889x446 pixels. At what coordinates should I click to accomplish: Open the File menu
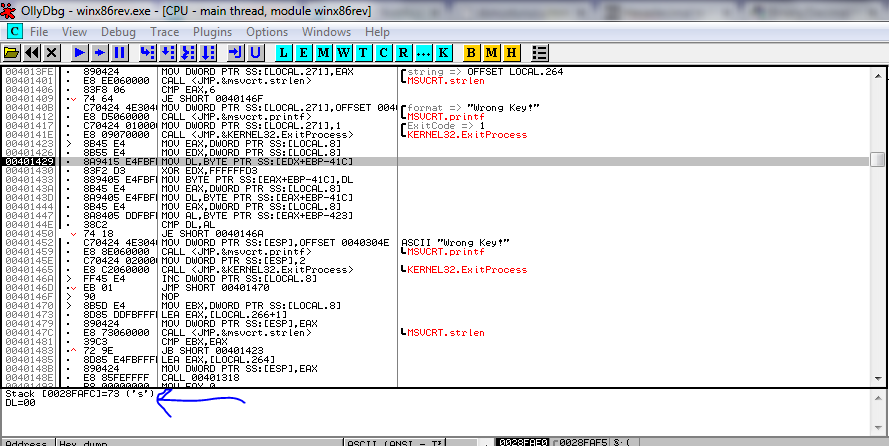[x=39, y=32]
